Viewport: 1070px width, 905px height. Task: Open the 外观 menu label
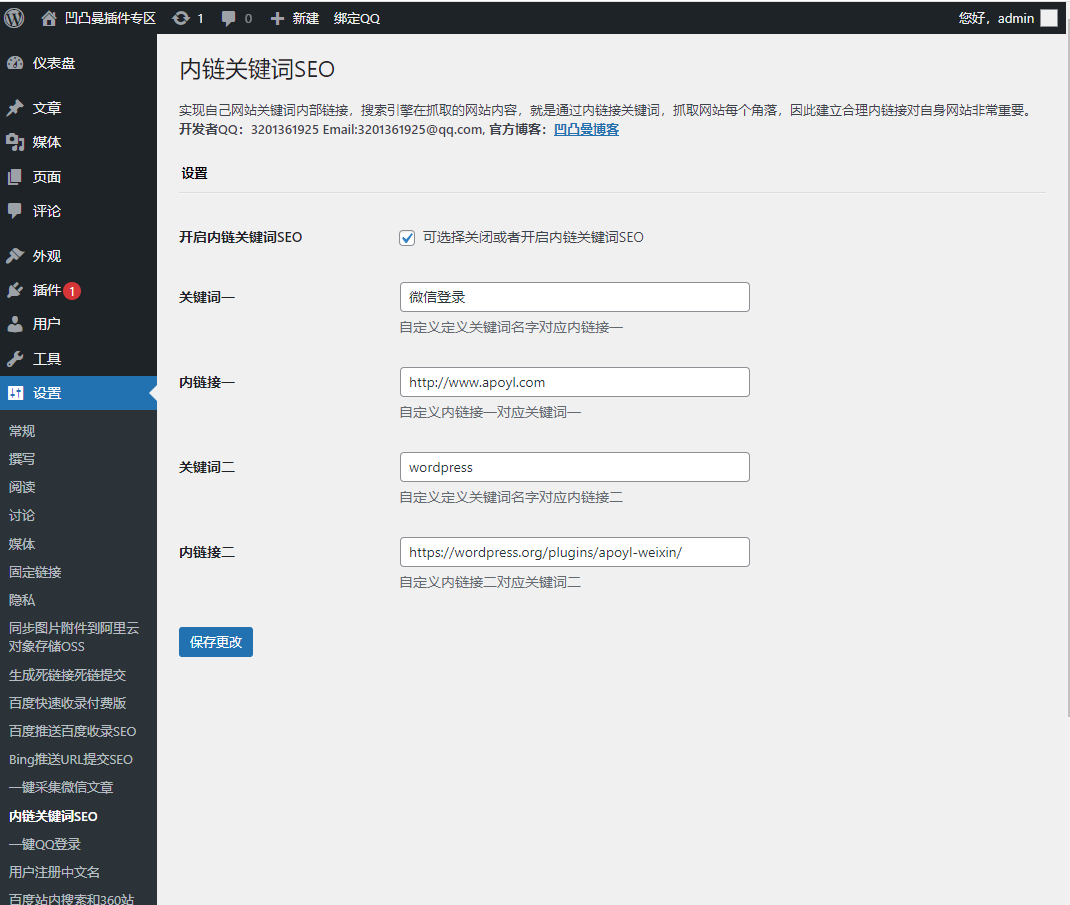coord(47,256)
